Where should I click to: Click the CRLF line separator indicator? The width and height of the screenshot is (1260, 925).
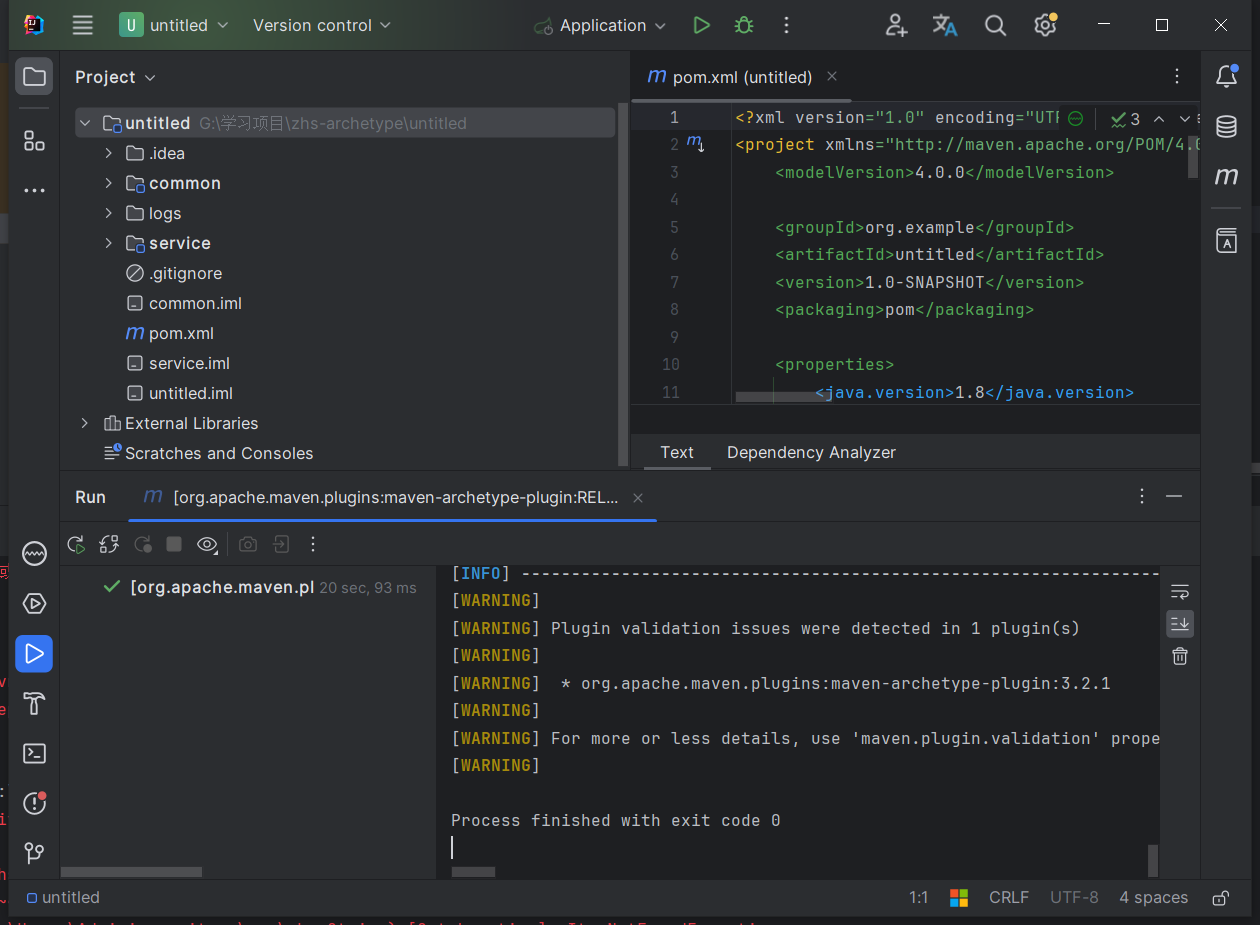tap(1008, 897)
